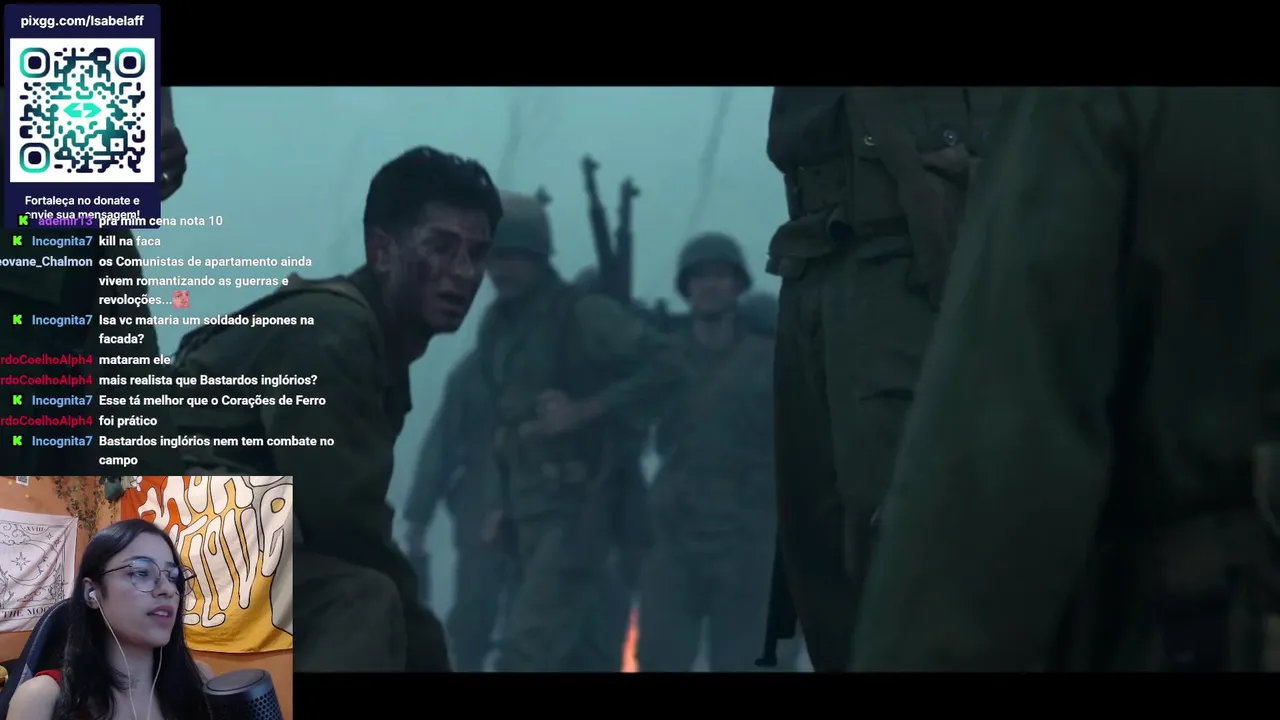Click the green badge beside 'Bastardos inglórios nem tem' message

pos(17,441)
